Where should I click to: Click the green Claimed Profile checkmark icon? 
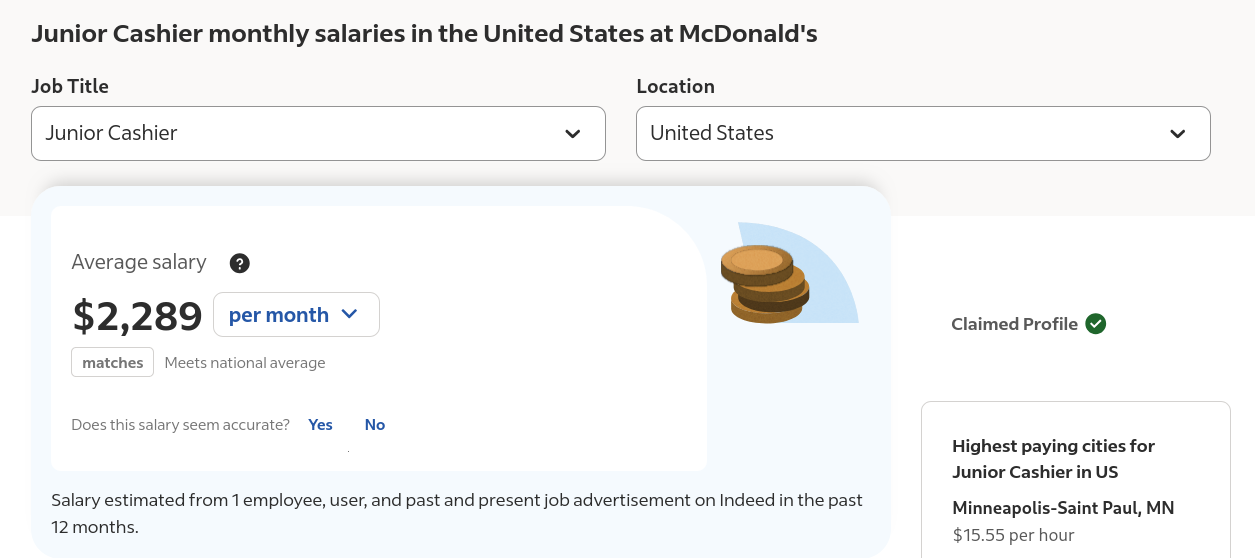(x=1096, y=324)
